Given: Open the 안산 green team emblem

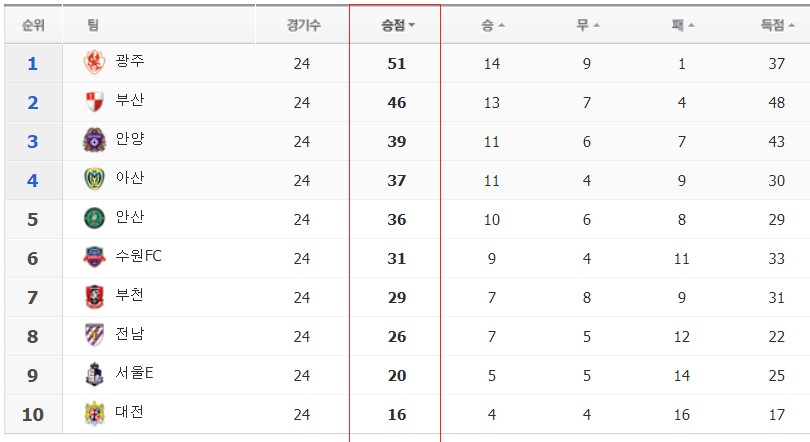Looking at the screenshot, I should point(95,218).
